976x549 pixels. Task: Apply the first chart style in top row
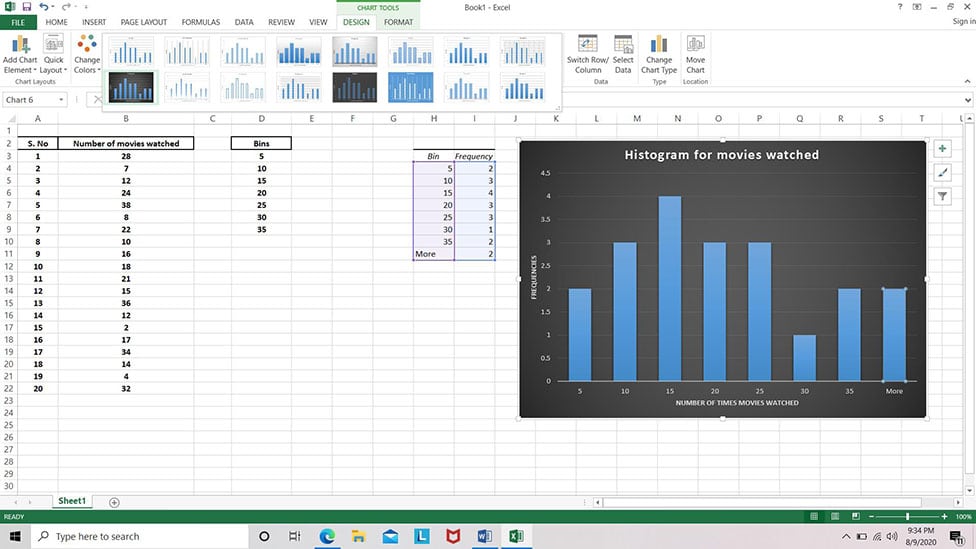131,52
